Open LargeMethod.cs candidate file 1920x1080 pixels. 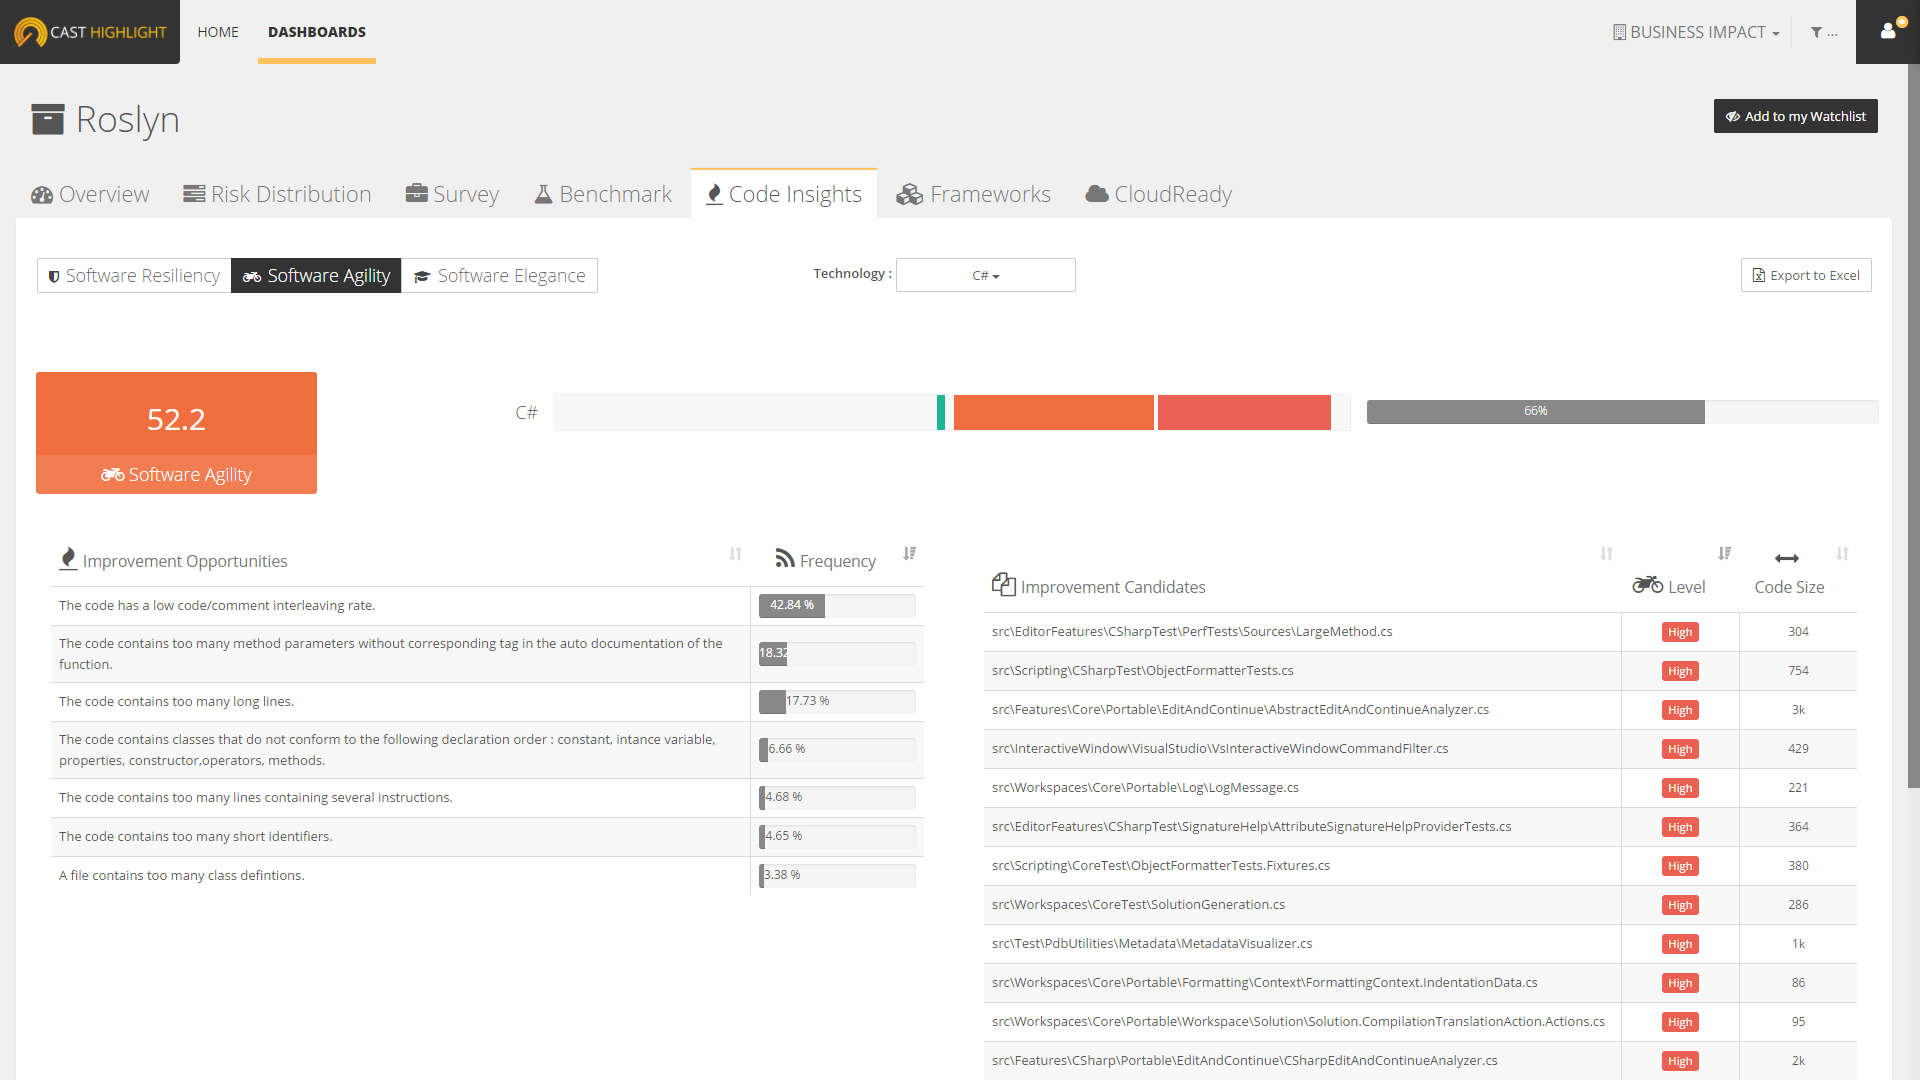pyautogui.click(x=1192, y=632)
